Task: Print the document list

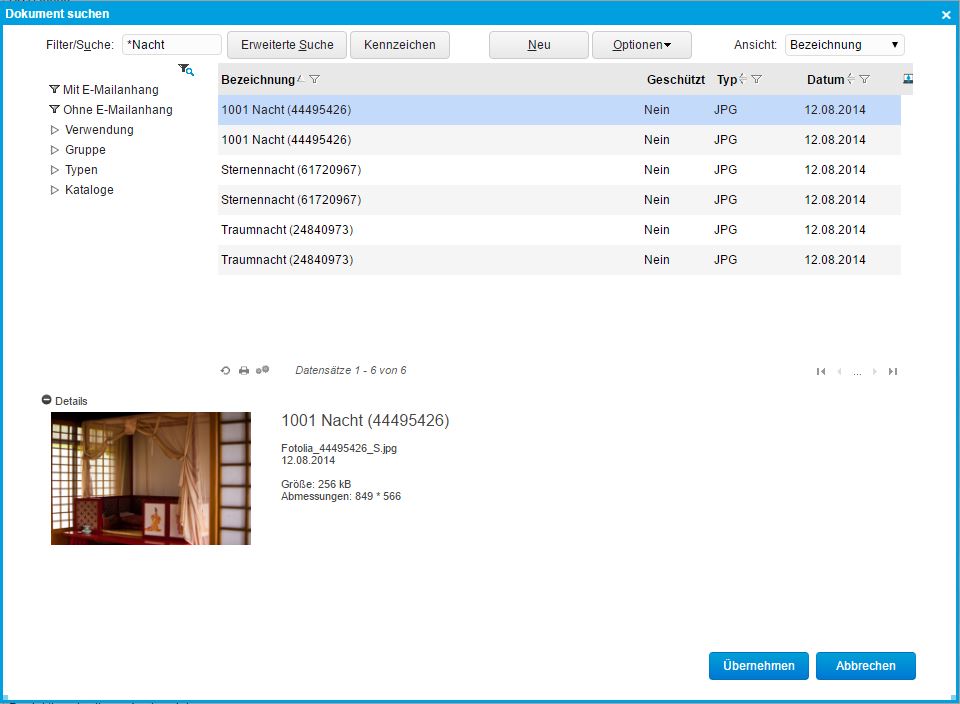Action: click(x=244, y=370)
